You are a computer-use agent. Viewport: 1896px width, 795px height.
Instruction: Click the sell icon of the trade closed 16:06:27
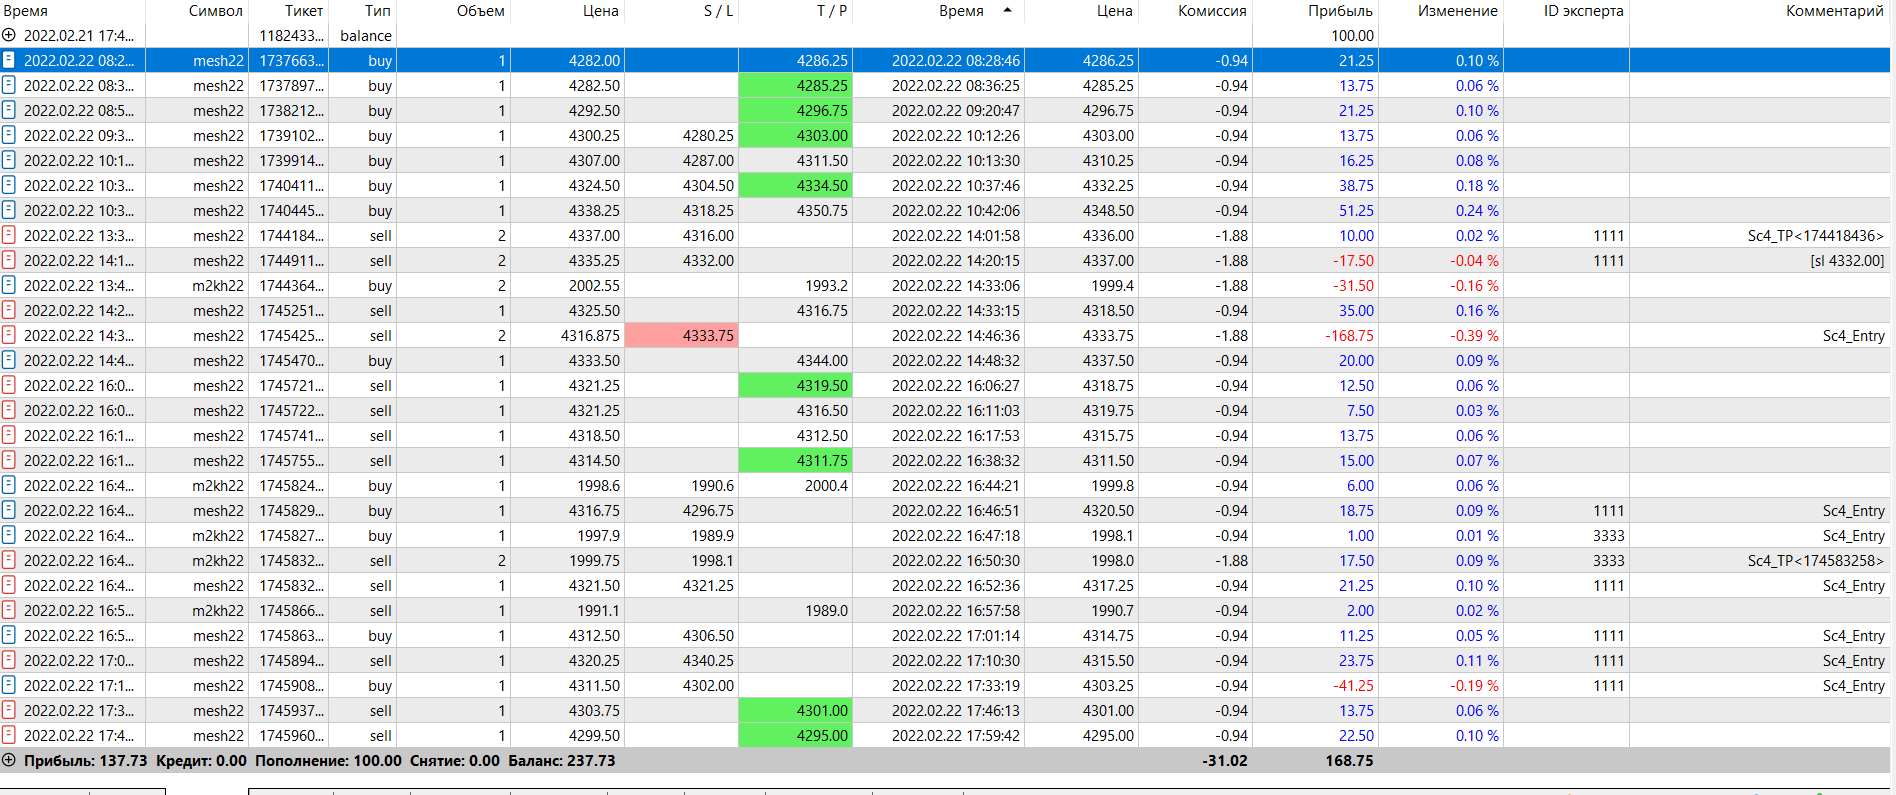pyautogui.click(x=9, y=385)
